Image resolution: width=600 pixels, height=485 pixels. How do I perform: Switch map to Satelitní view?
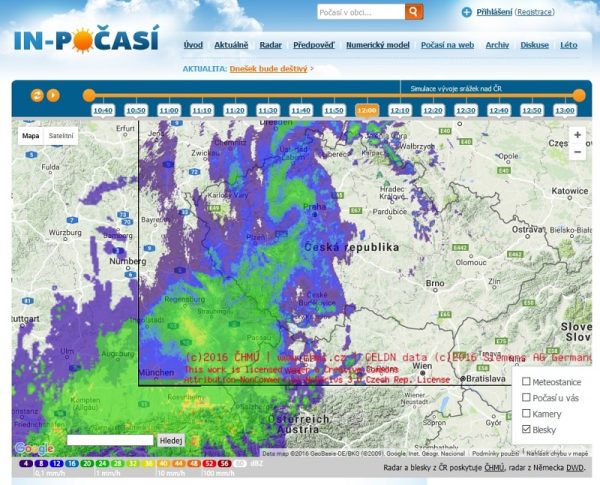pos(61,136)
